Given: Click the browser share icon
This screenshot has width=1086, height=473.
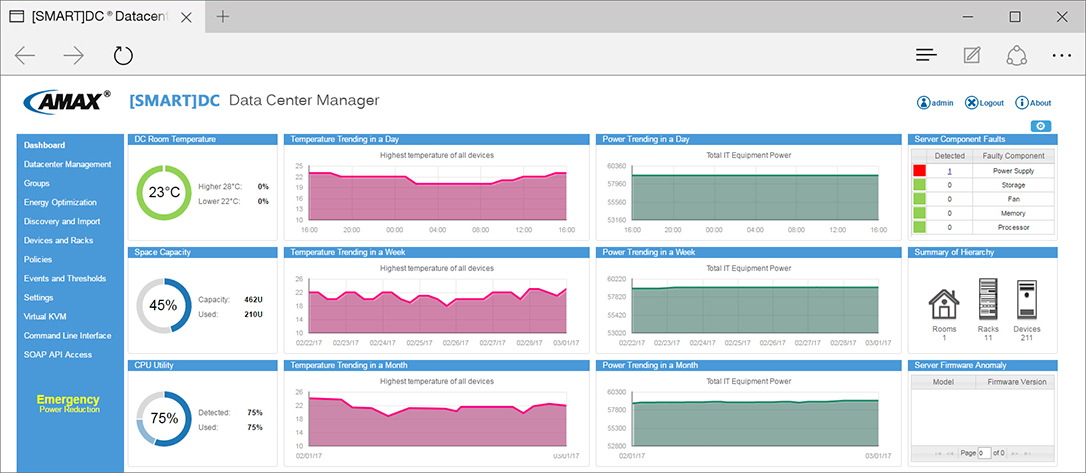Looking at the screenshot, I should point(1016,55).
